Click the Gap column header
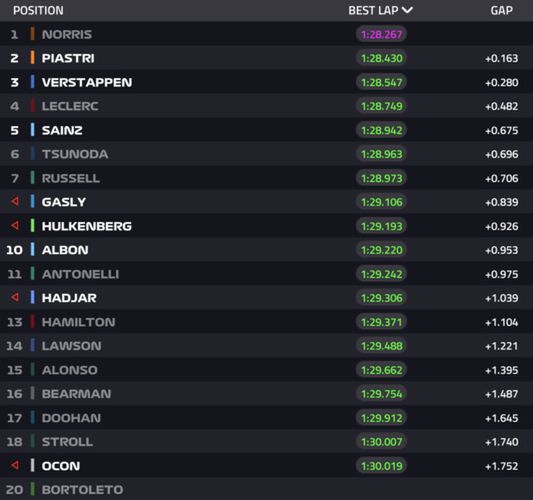Image resolution: width=533 pixels, height=500 pixels. (501, 10)
